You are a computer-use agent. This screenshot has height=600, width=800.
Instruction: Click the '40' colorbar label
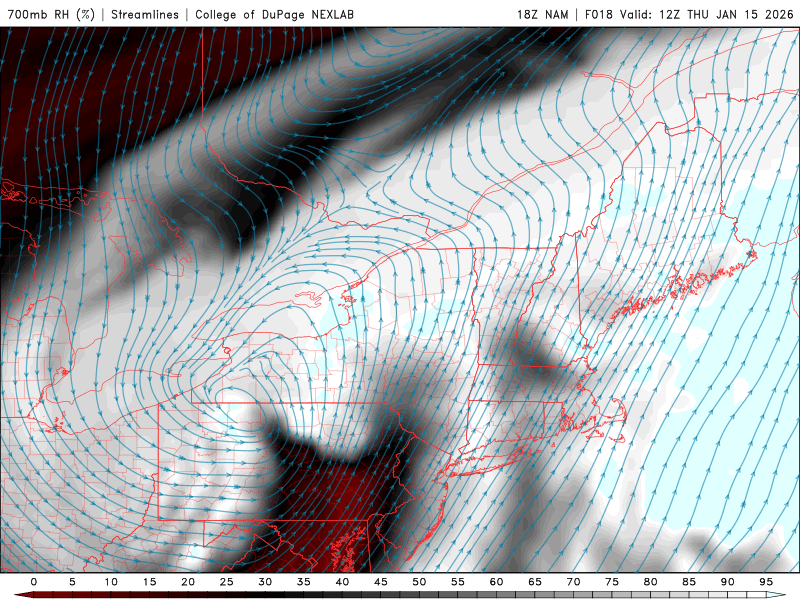point(342,582)
